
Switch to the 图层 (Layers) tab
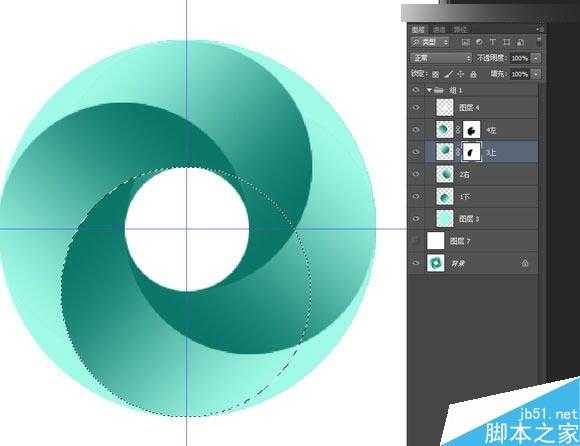(418, 29)
